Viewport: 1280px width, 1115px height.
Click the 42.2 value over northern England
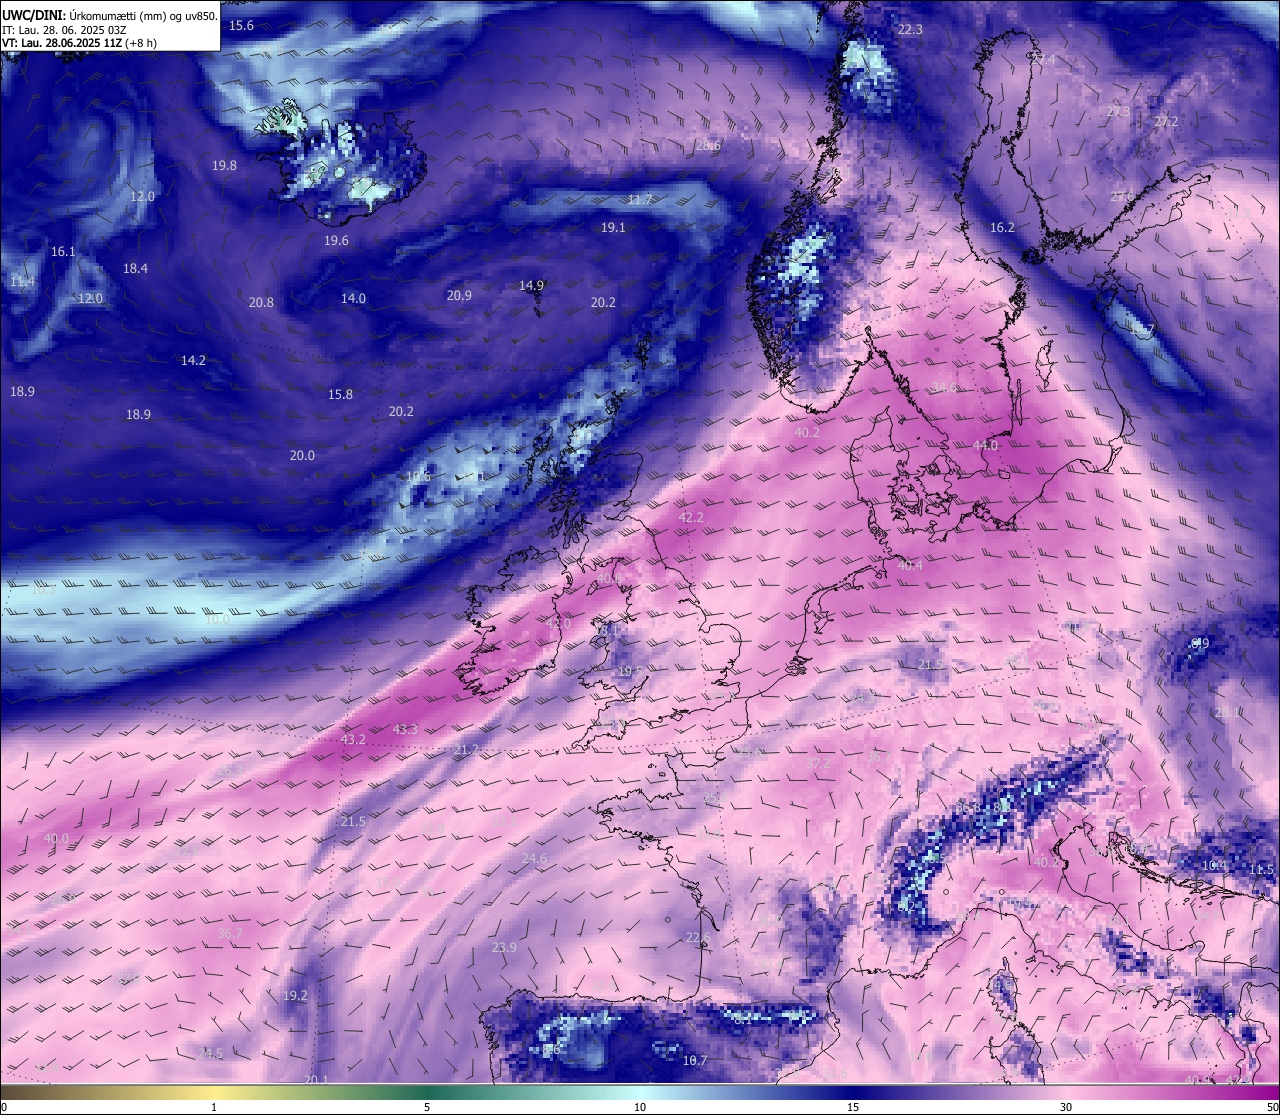[691, 518]
